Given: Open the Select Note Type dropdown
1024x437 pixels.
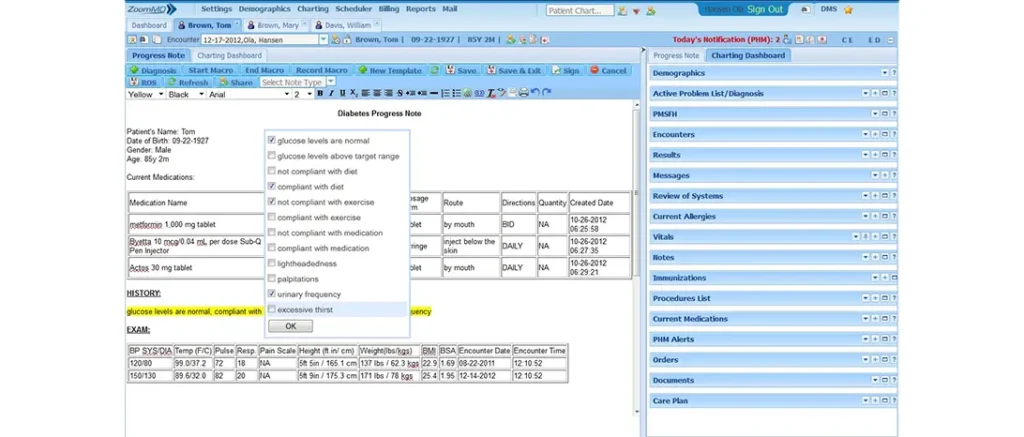Looking at the screenshot, I should 330,82.
